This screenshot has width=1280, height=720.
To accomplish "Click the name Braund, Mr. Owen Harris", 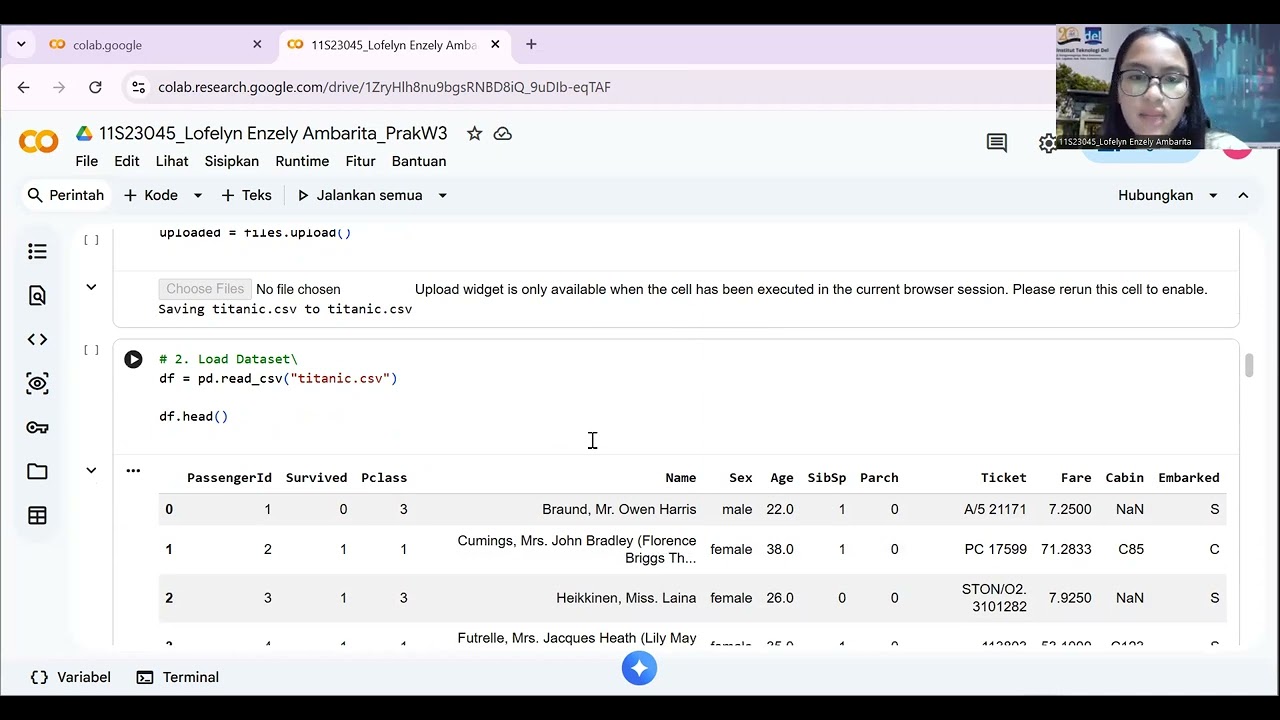I will point(619,509).
